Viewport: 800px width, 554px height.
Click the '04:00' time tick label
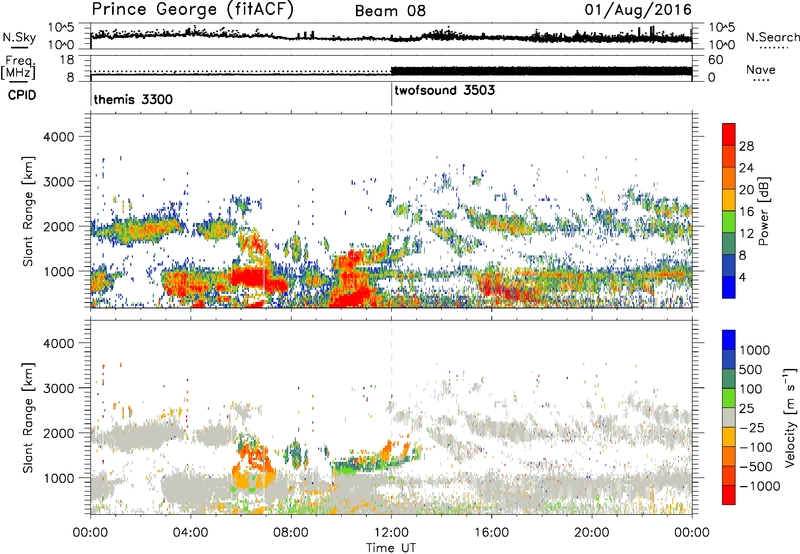[191, 533]
